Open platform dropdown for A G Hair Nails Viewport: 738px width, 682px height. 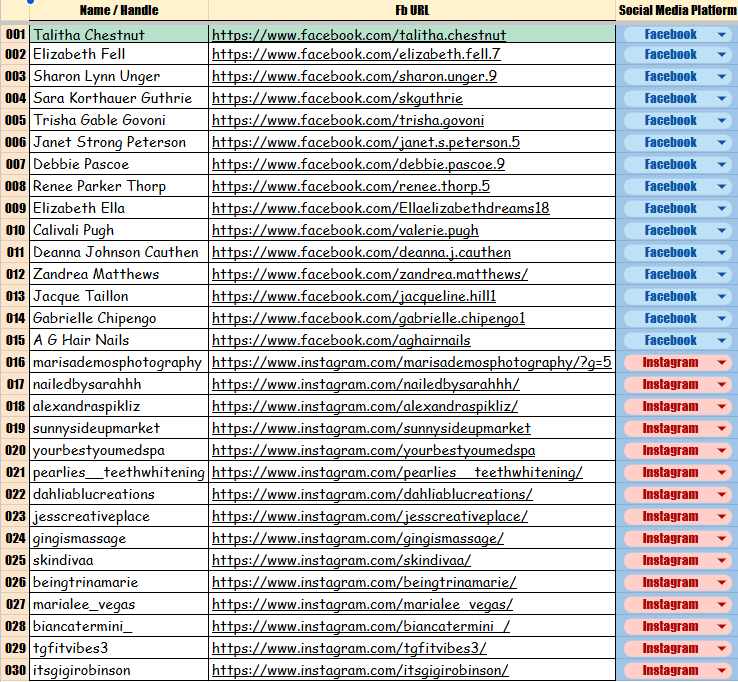722,340
